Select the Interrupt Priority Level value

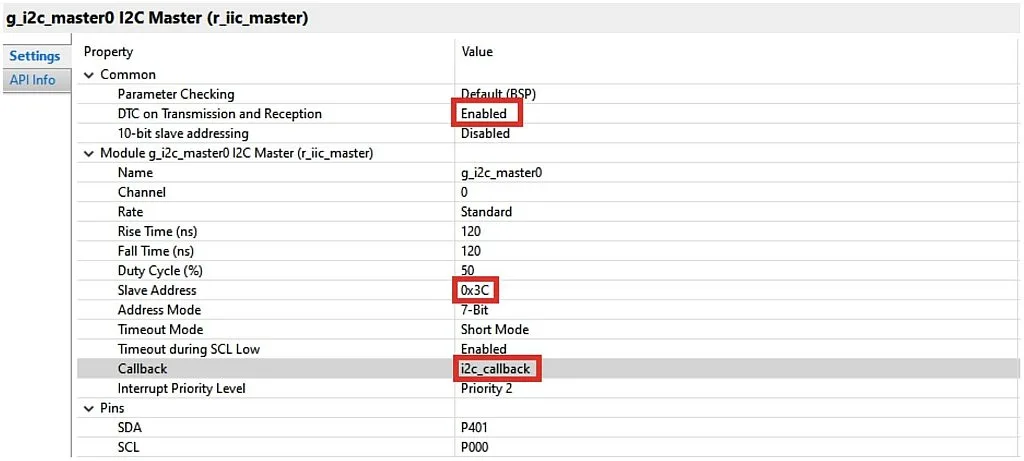tap(487, 388)
